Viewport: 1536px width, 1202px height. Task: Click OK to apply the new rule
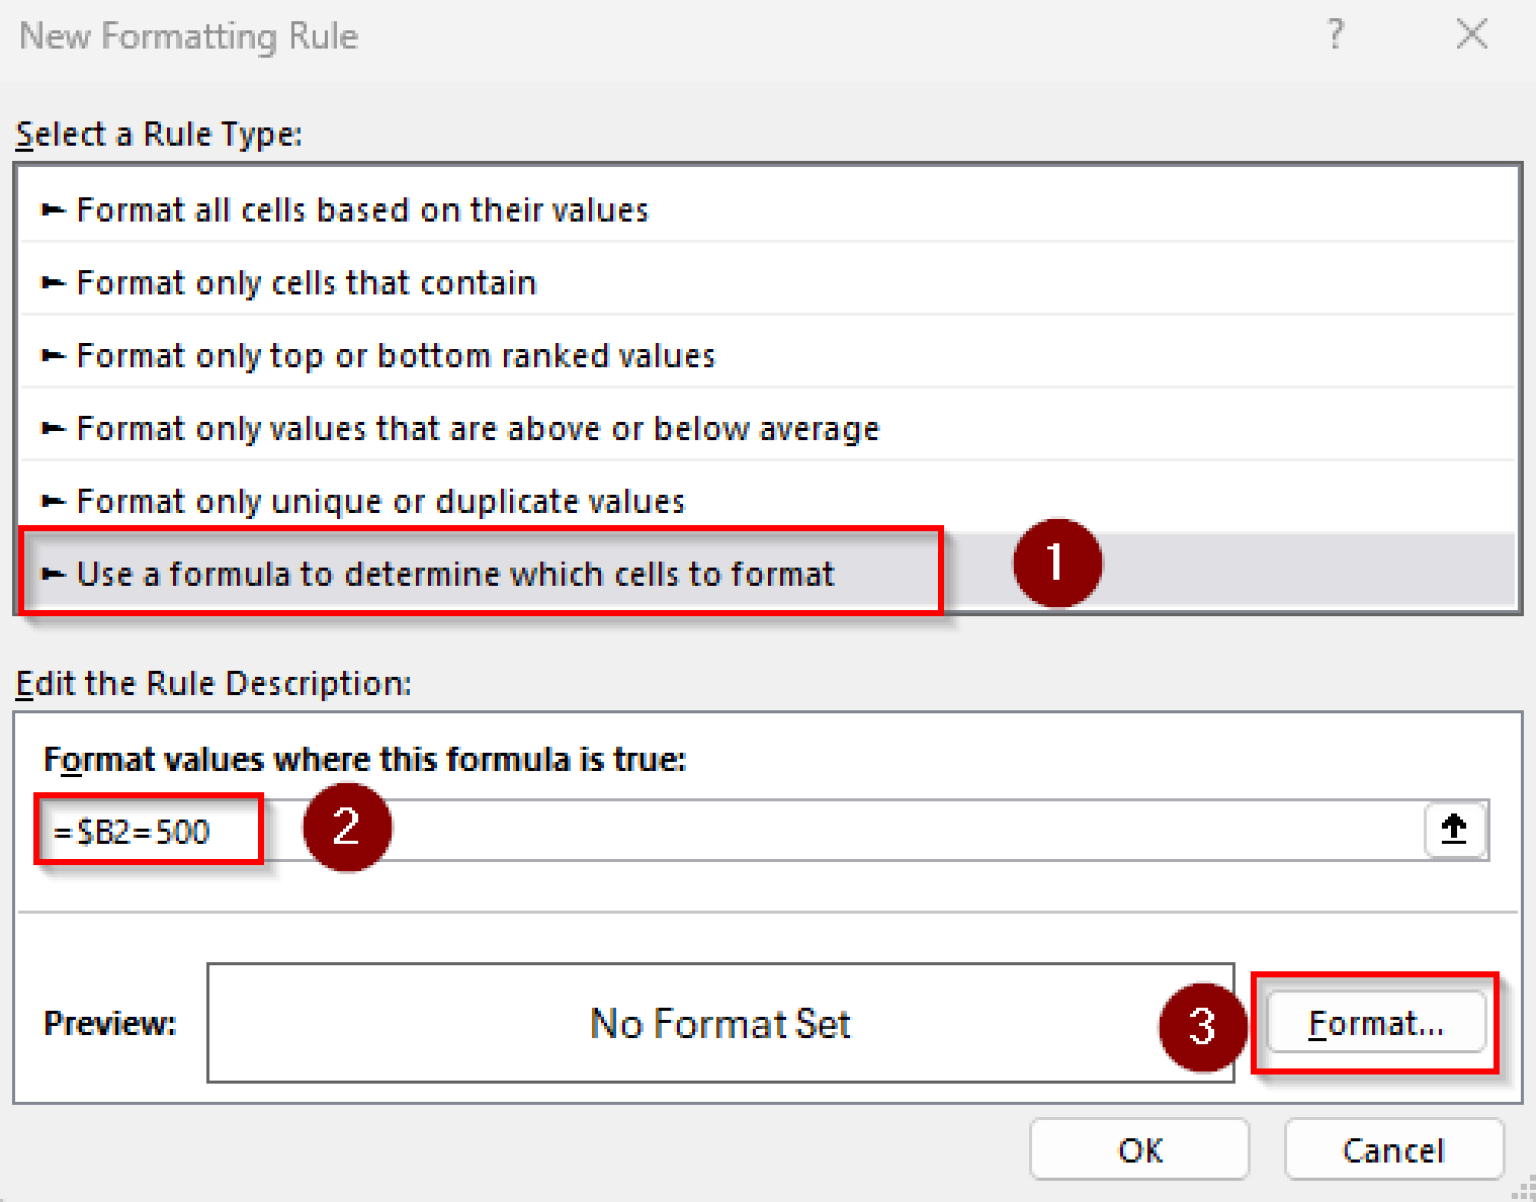[1139, 1149]
